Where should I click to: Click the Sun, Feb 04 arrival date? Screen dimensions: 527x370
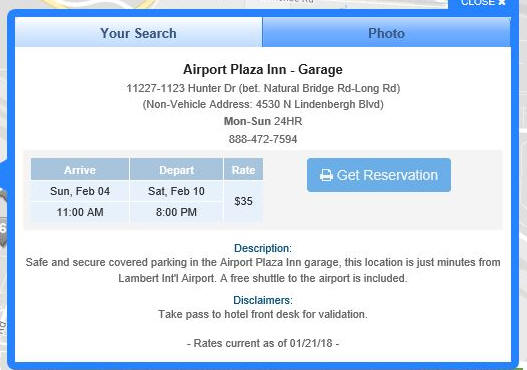(x=80, y=191)
